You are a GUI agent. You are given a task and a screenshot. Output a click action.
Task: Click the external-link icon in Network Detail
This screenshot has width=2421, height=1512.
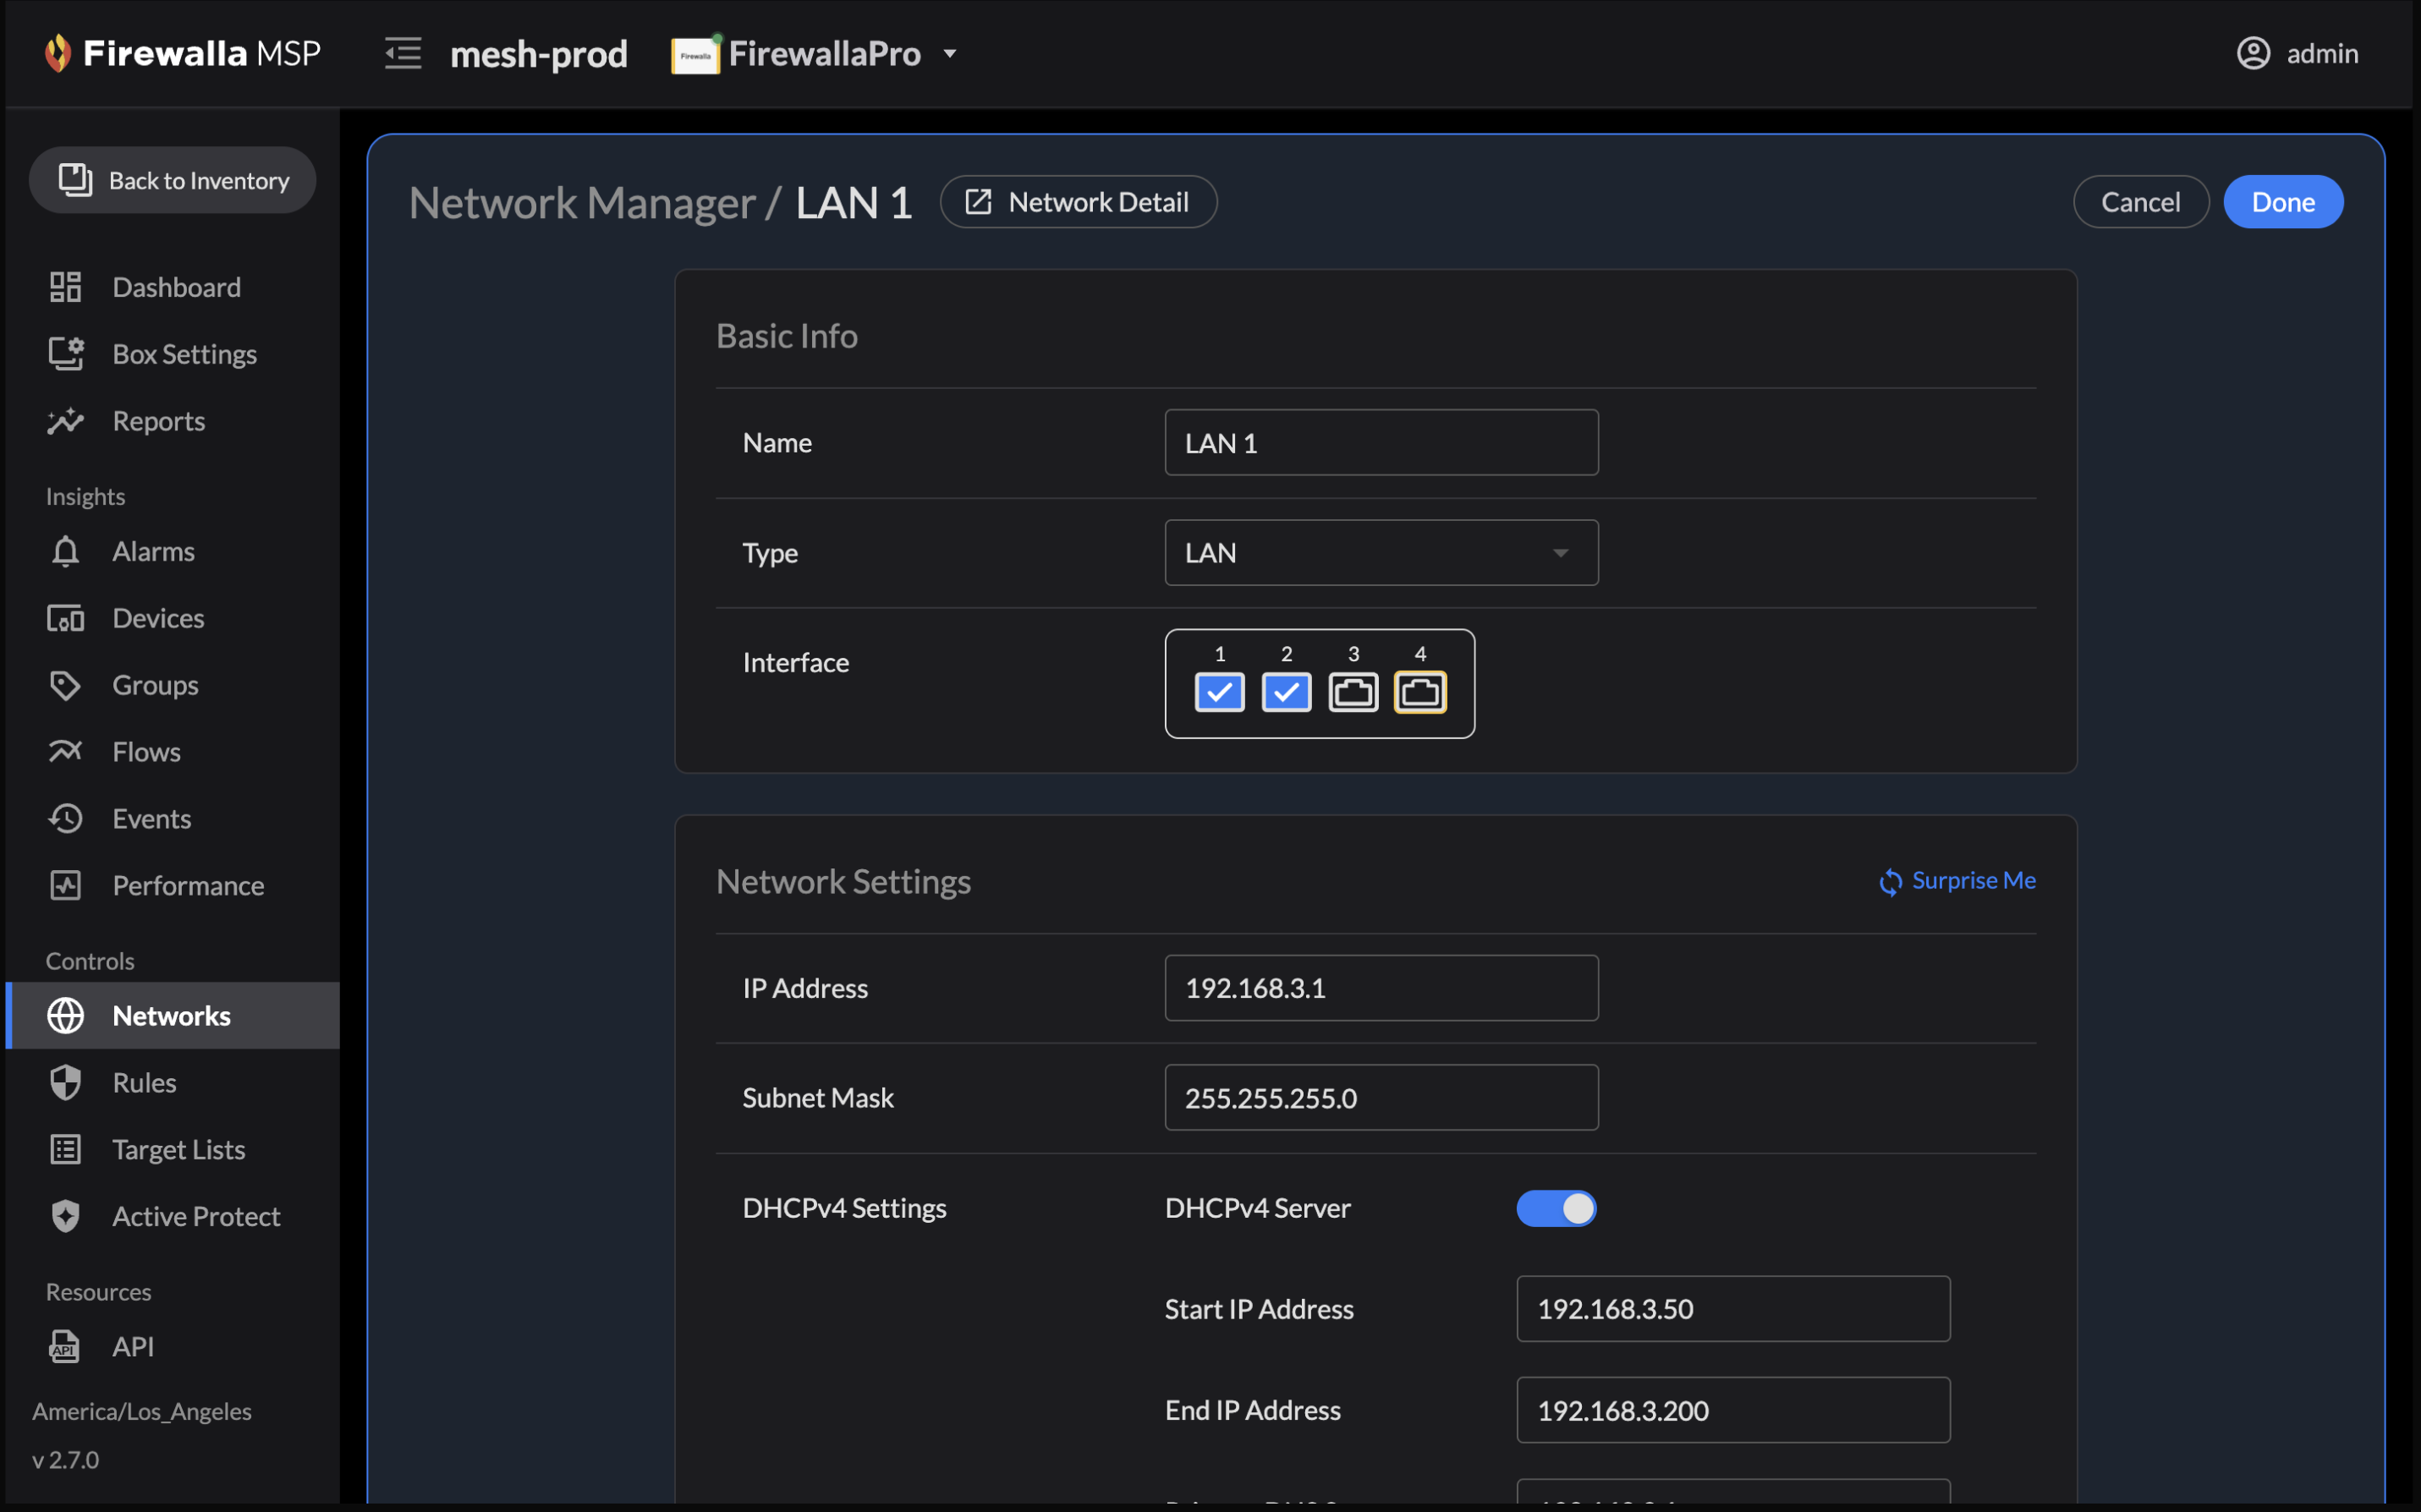[978, 202]
